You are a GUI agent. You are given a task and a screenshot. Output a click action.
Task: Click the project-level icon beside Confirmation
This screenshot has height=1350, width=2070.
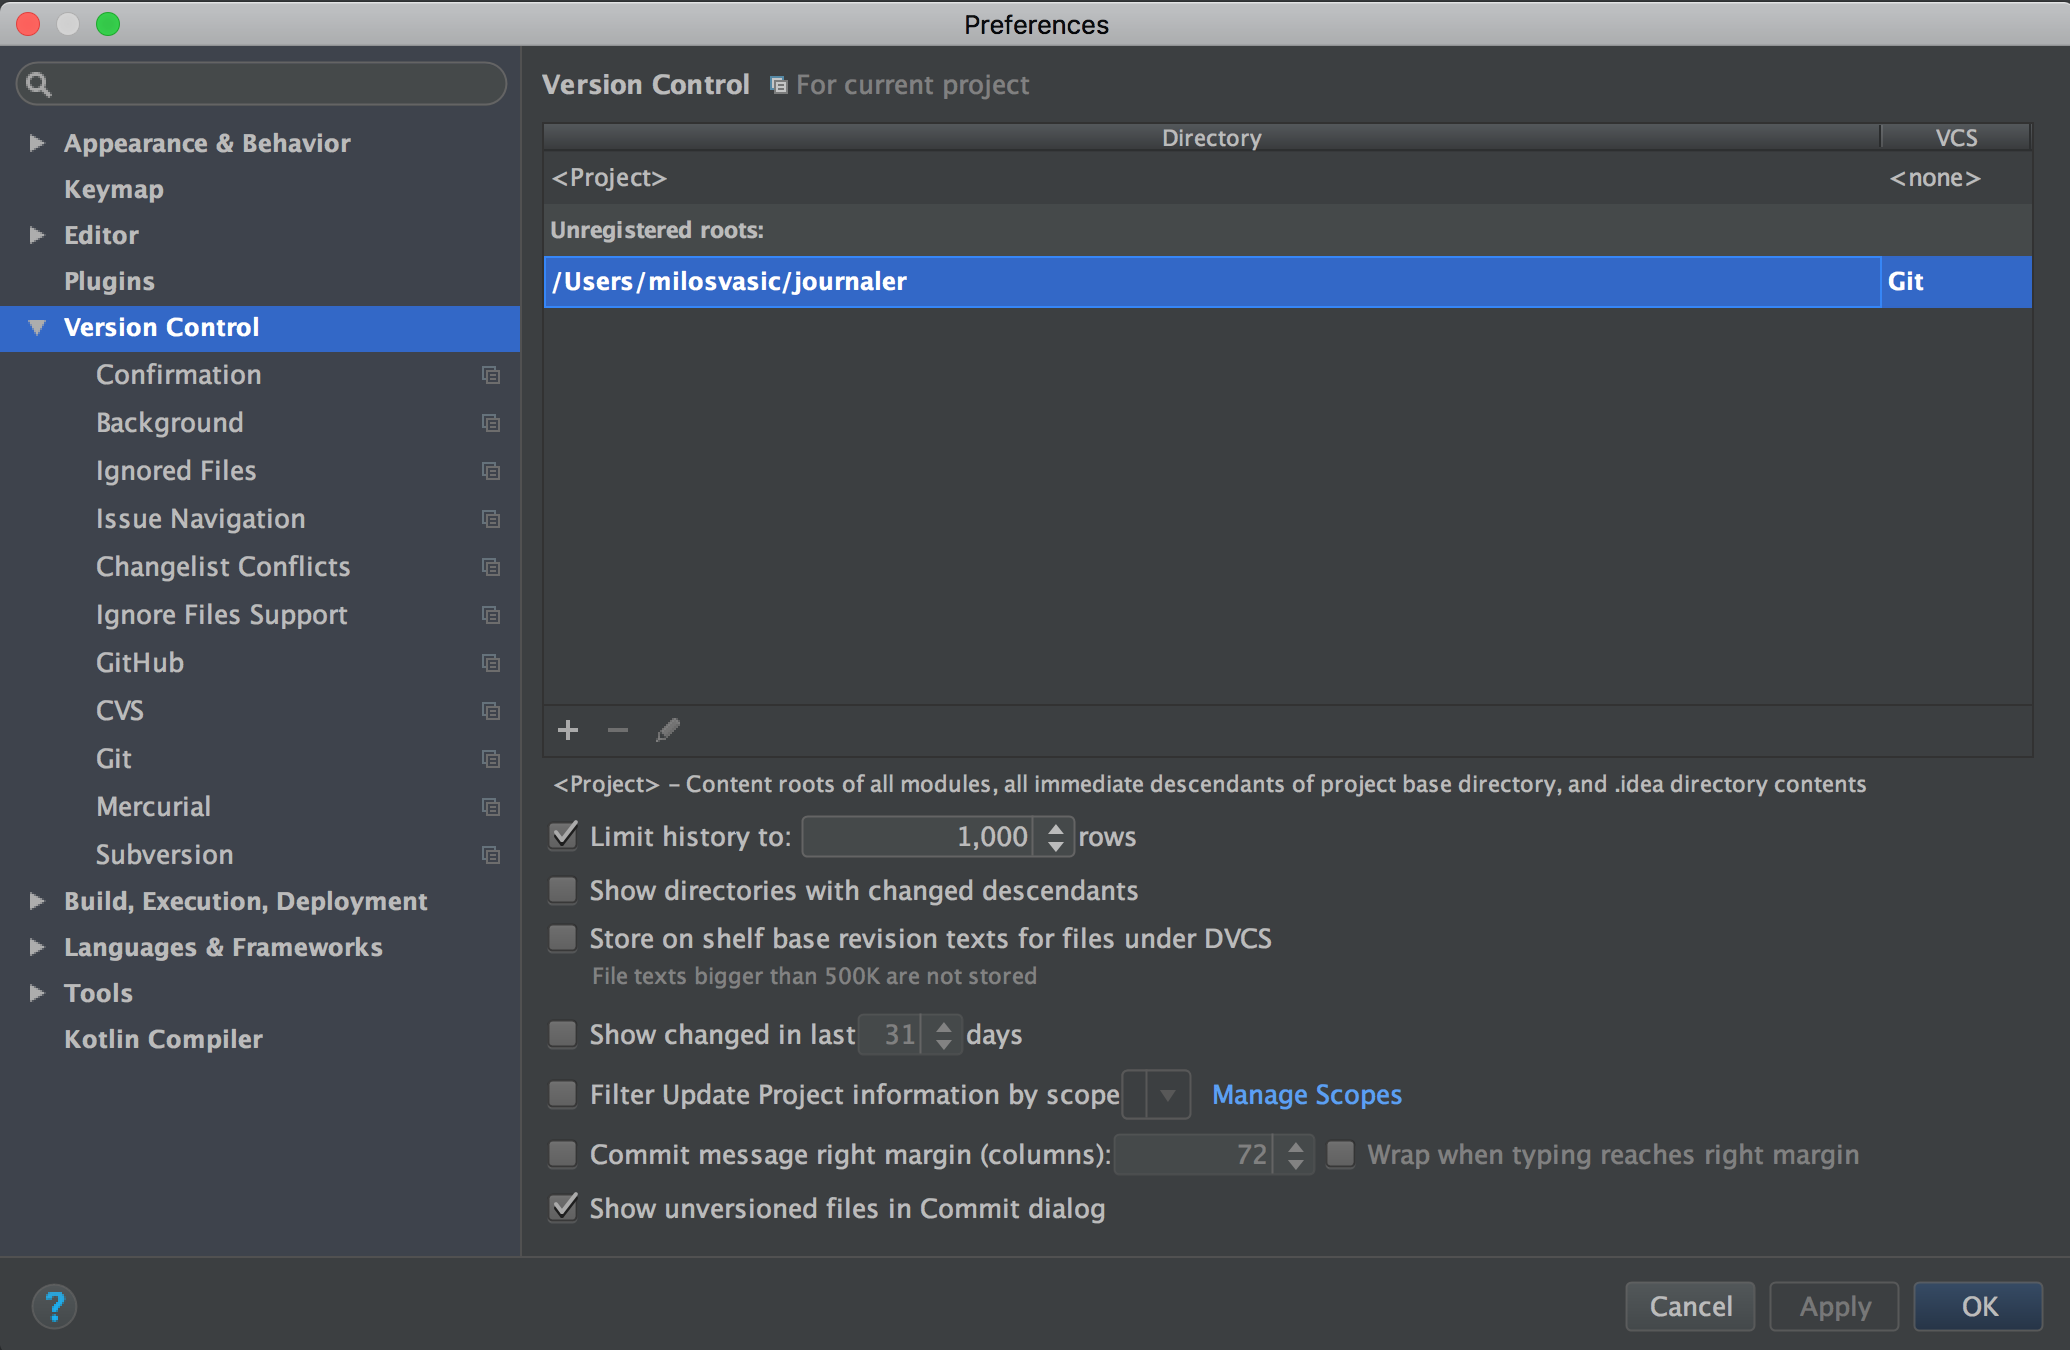coord(491,375)
